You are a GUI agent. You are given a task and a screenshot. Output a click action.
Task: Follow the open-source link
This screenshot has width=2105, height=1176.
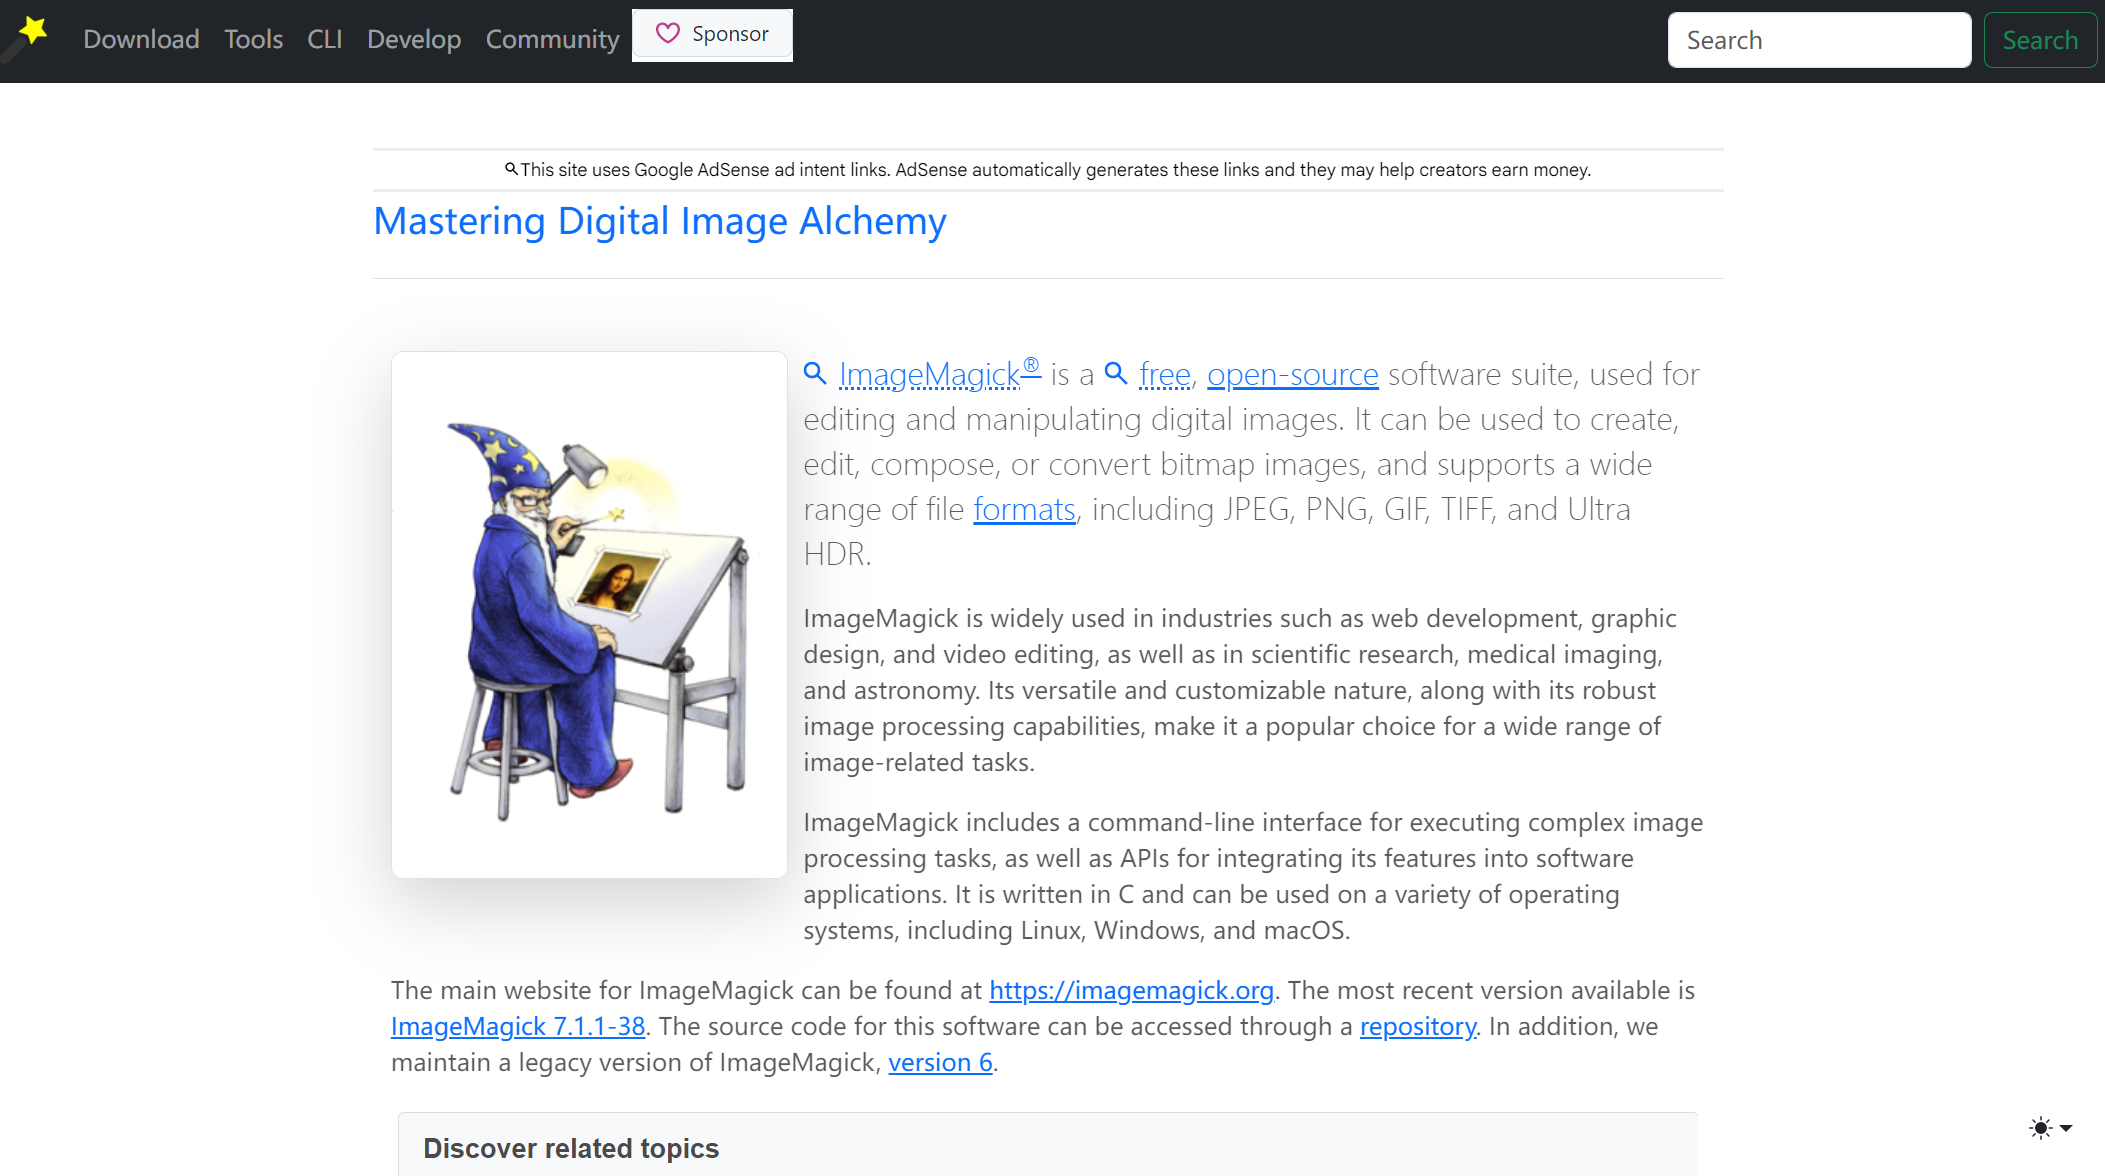1292,374
